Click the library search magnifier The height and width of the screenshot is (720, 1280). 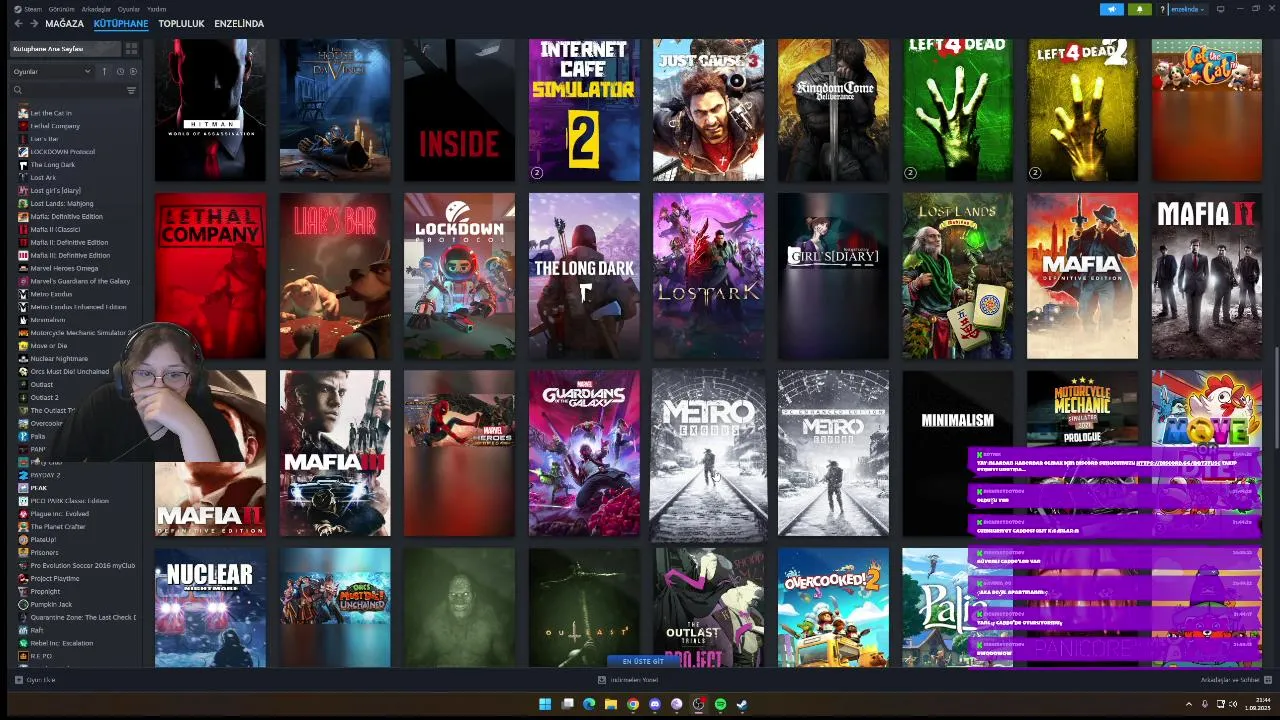[18, 90]
